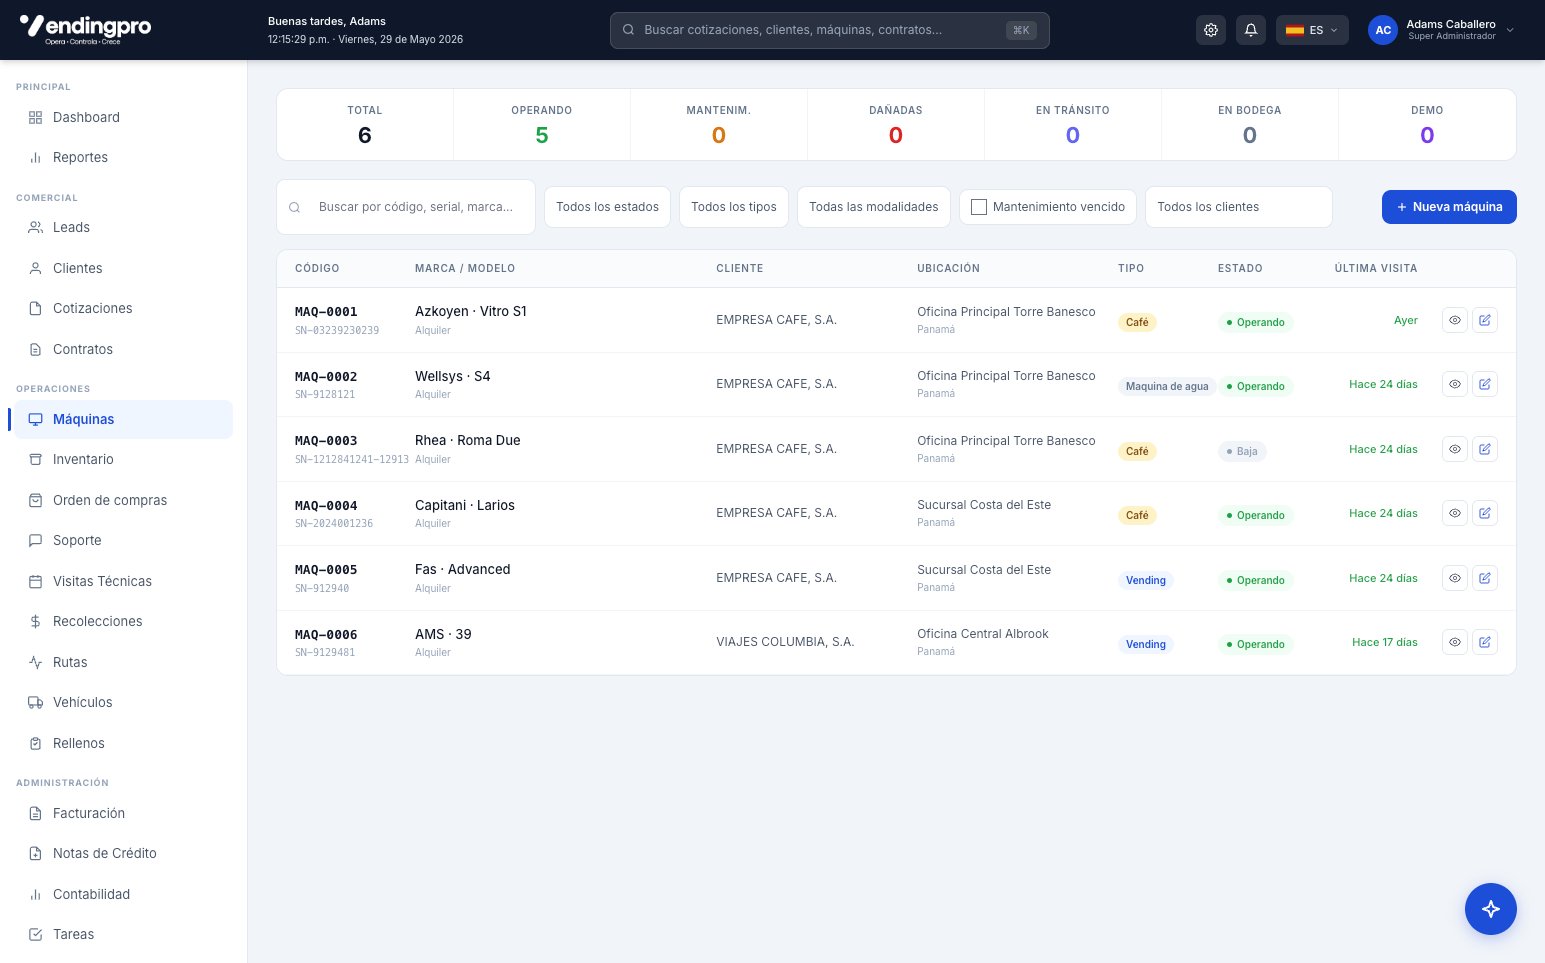This screenshot has height=963, width=1545.
Task: Expand the Todos los estados dropdown
Action: tap(607, 207)
